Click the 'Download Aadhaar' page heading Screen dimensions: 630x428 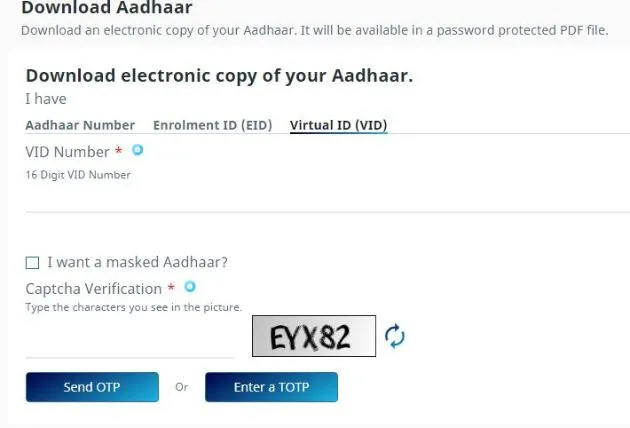tap(107, 8)
